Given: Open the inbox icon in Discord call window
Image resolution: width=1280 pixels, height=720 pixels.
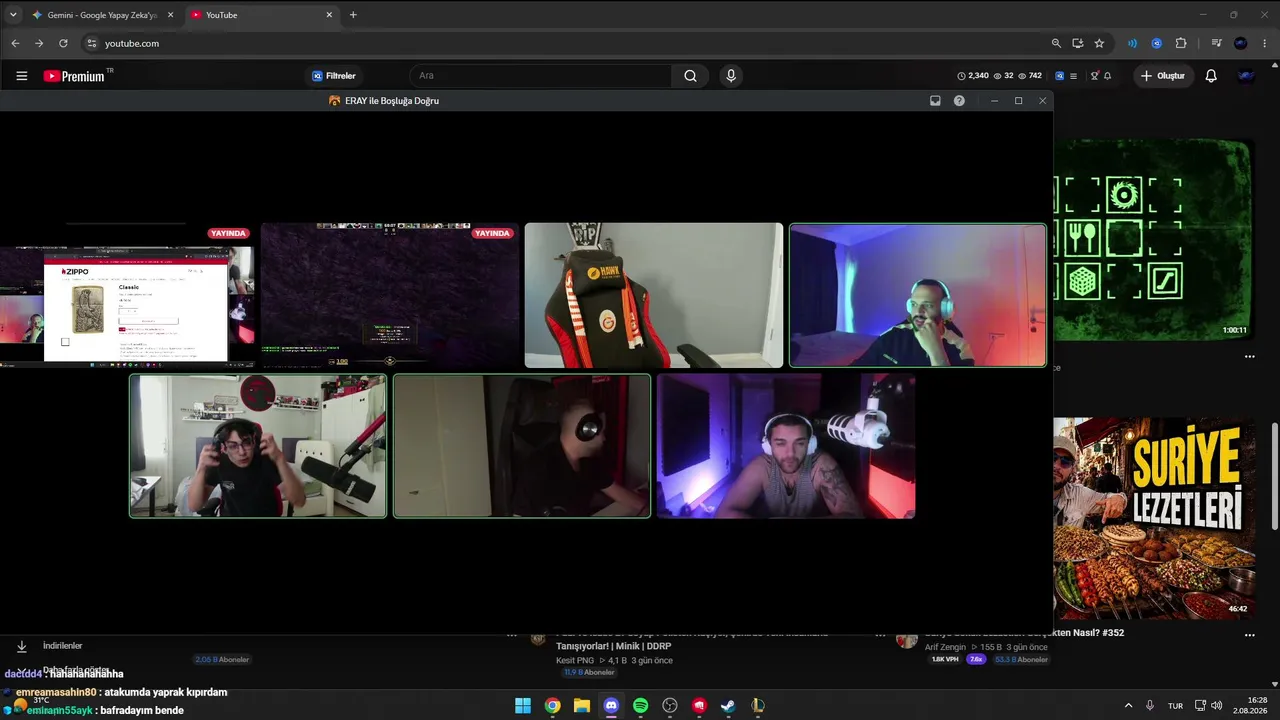Looking at the screenshot, I should 935,101.
